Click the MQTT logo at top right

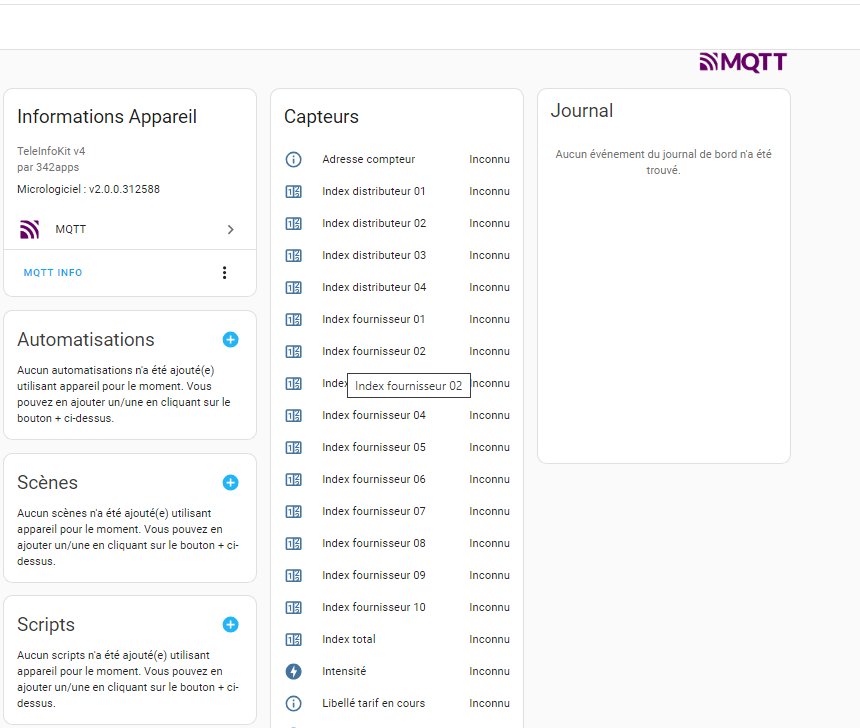click(x=743, y=63)
